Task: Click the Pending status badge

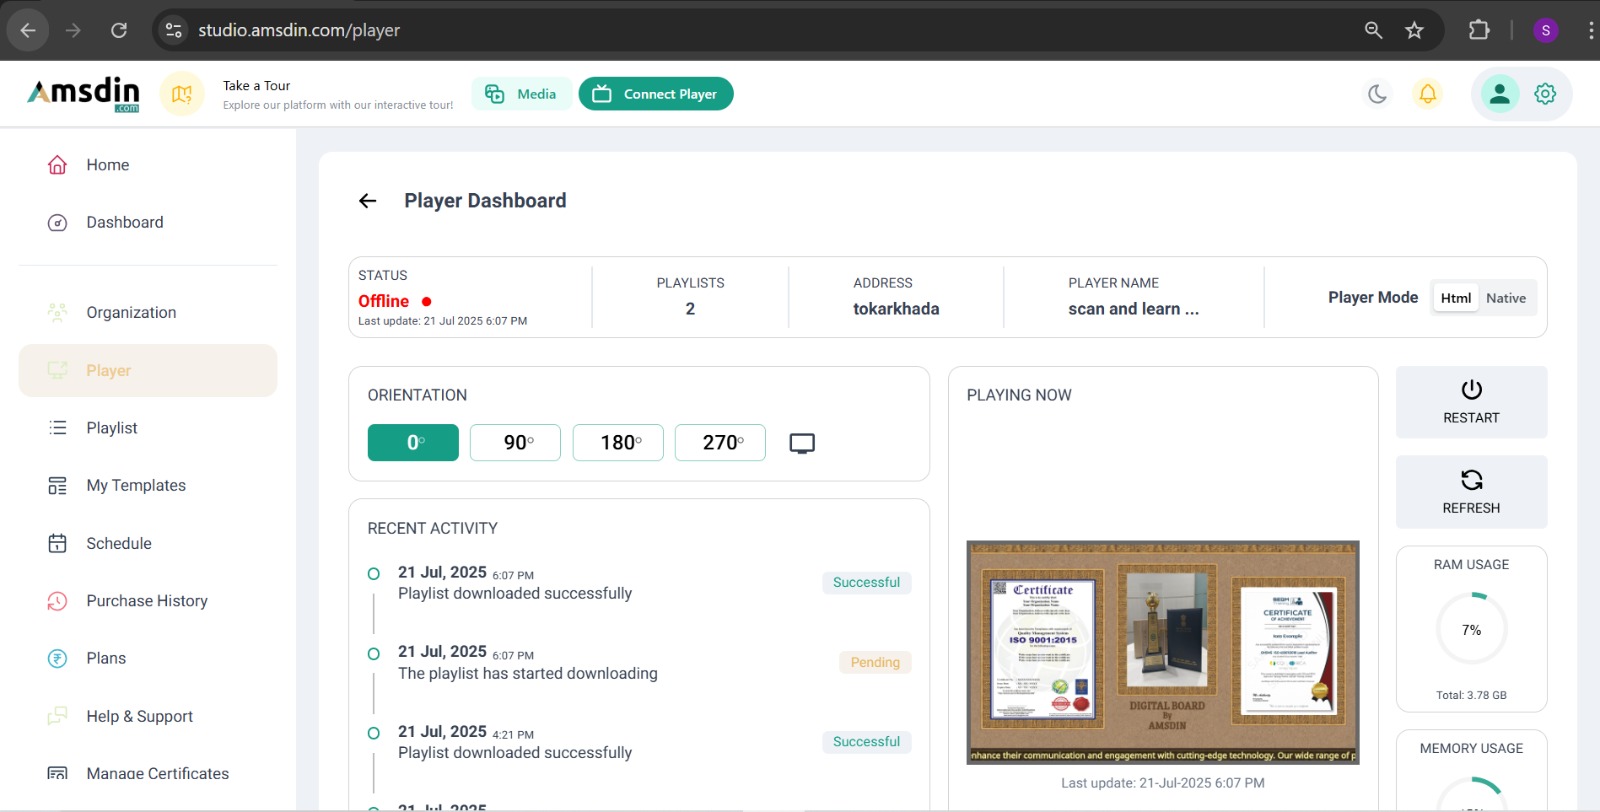Action: pos(875,662)
